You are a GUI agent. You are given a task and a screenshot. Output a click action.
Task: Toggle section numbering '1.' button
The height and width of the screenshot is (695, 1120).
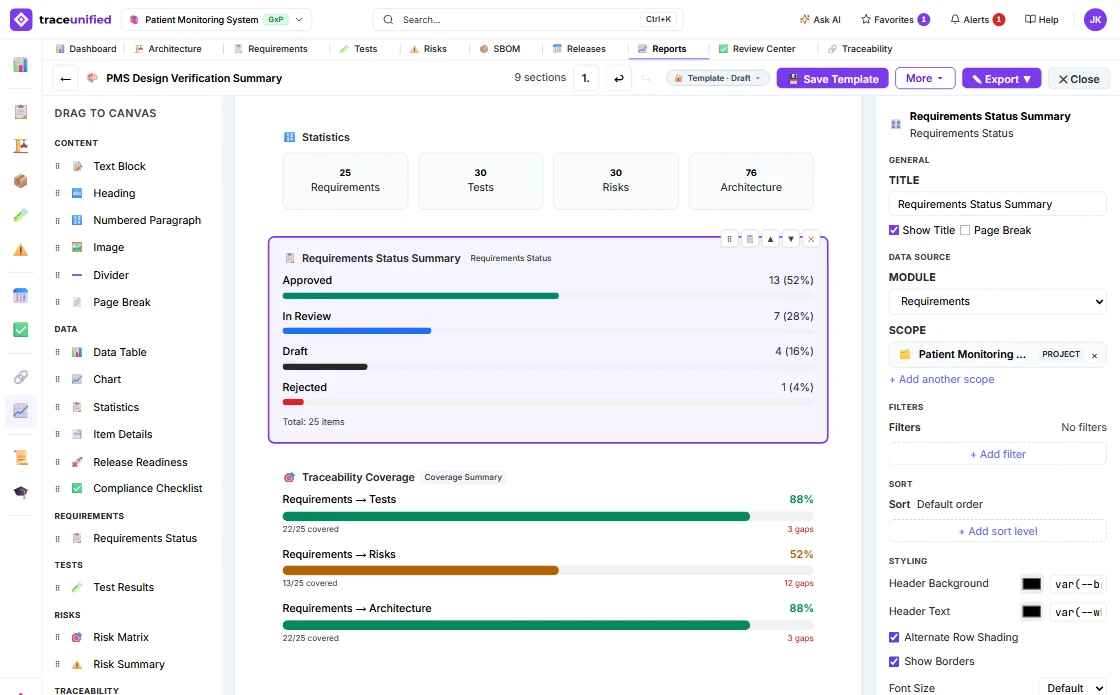(x=586, y=79)
